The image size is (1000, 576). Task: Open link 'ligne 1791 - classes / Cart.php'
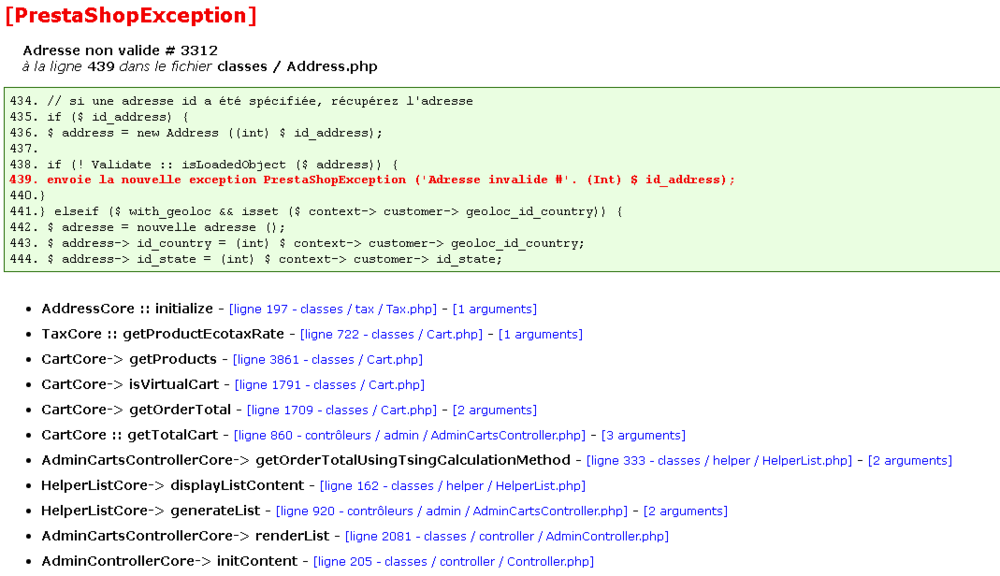(330, 385)
